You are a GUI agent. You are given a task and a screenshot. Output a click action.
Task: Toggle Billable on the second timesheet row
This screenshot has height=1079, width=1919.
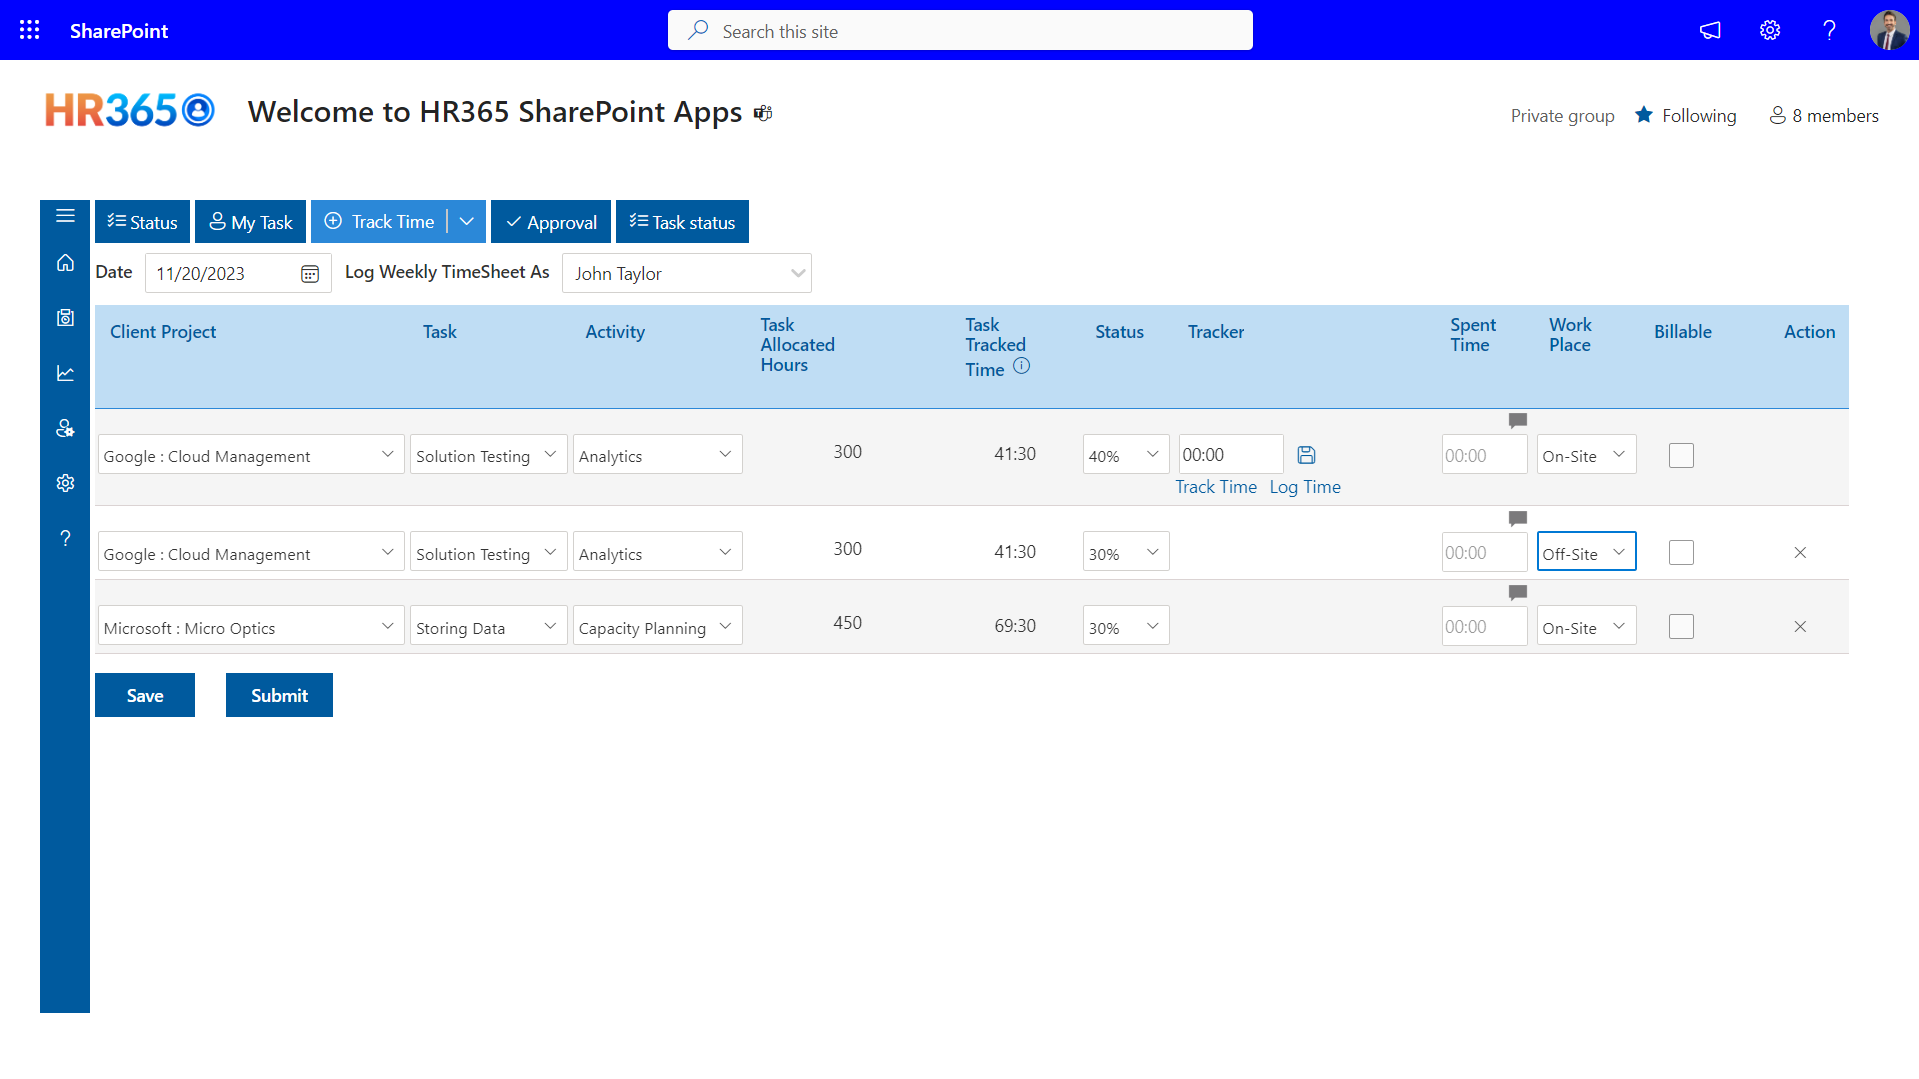tap(1681, 552)
